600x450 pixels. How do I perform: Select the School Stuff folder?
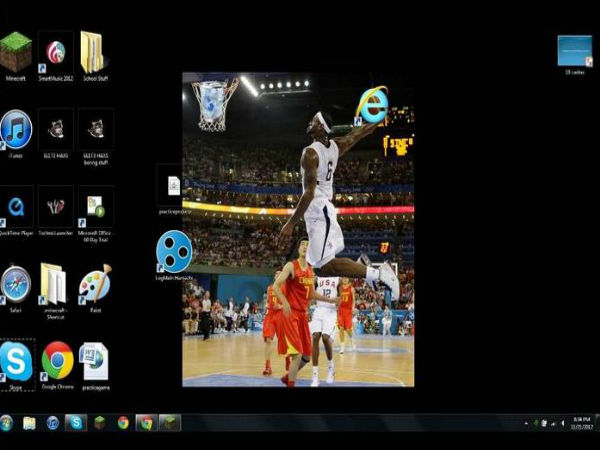click(x=92, y=51)
